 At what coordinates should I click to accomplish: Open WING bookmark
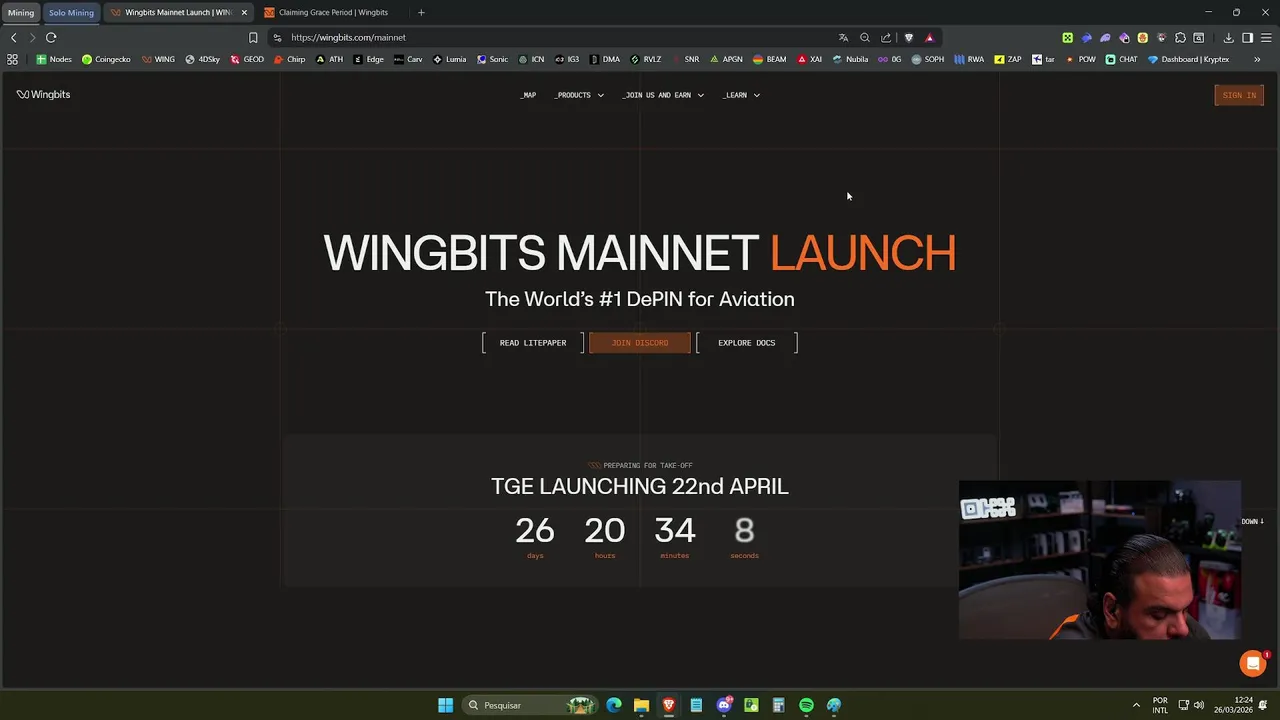(x=159, y=59)
